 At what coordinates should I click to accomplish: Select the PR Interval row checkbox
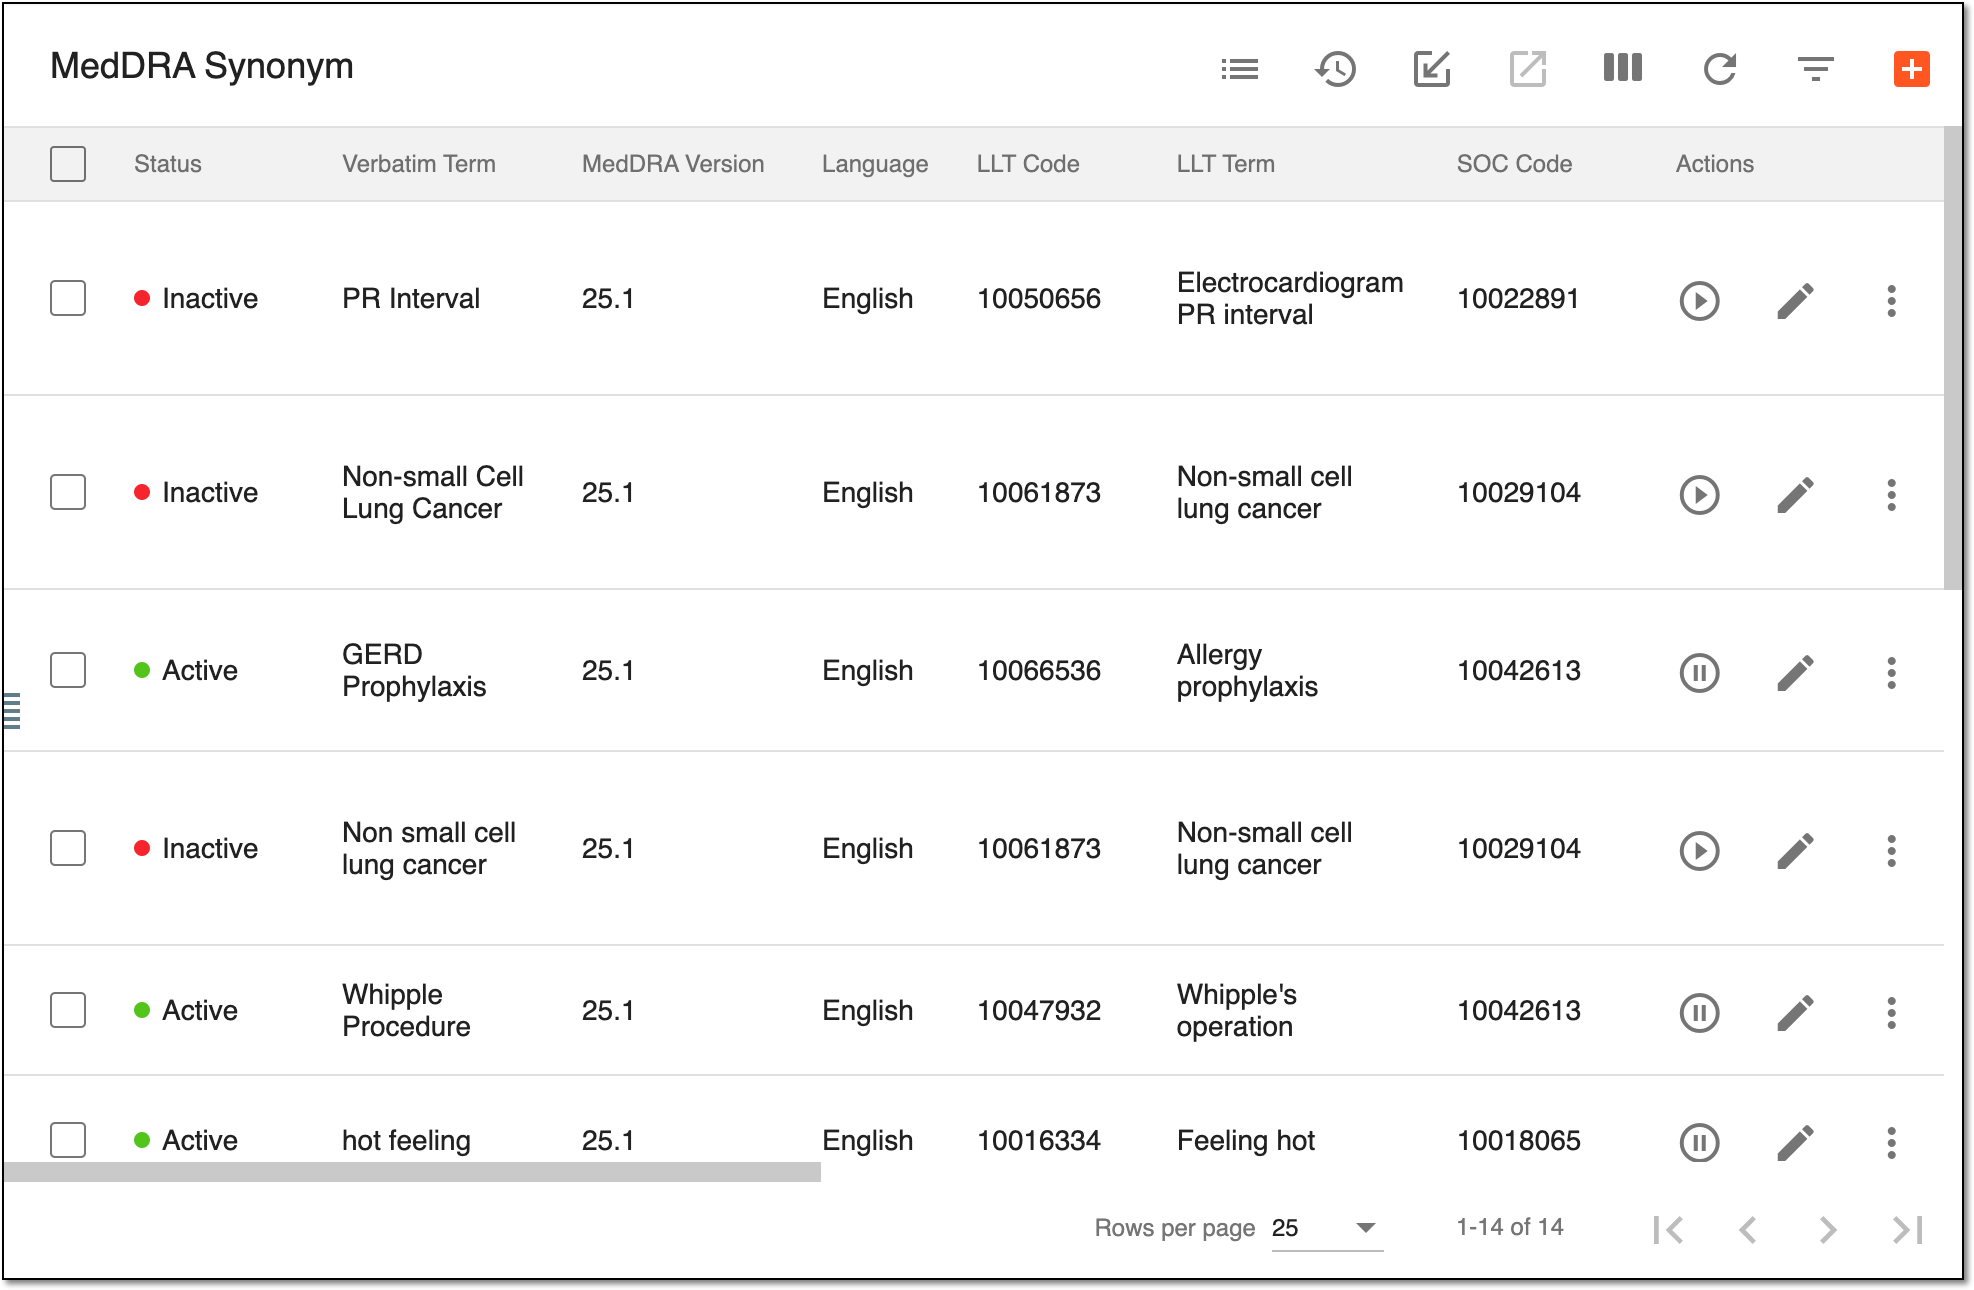coord(68,298)
